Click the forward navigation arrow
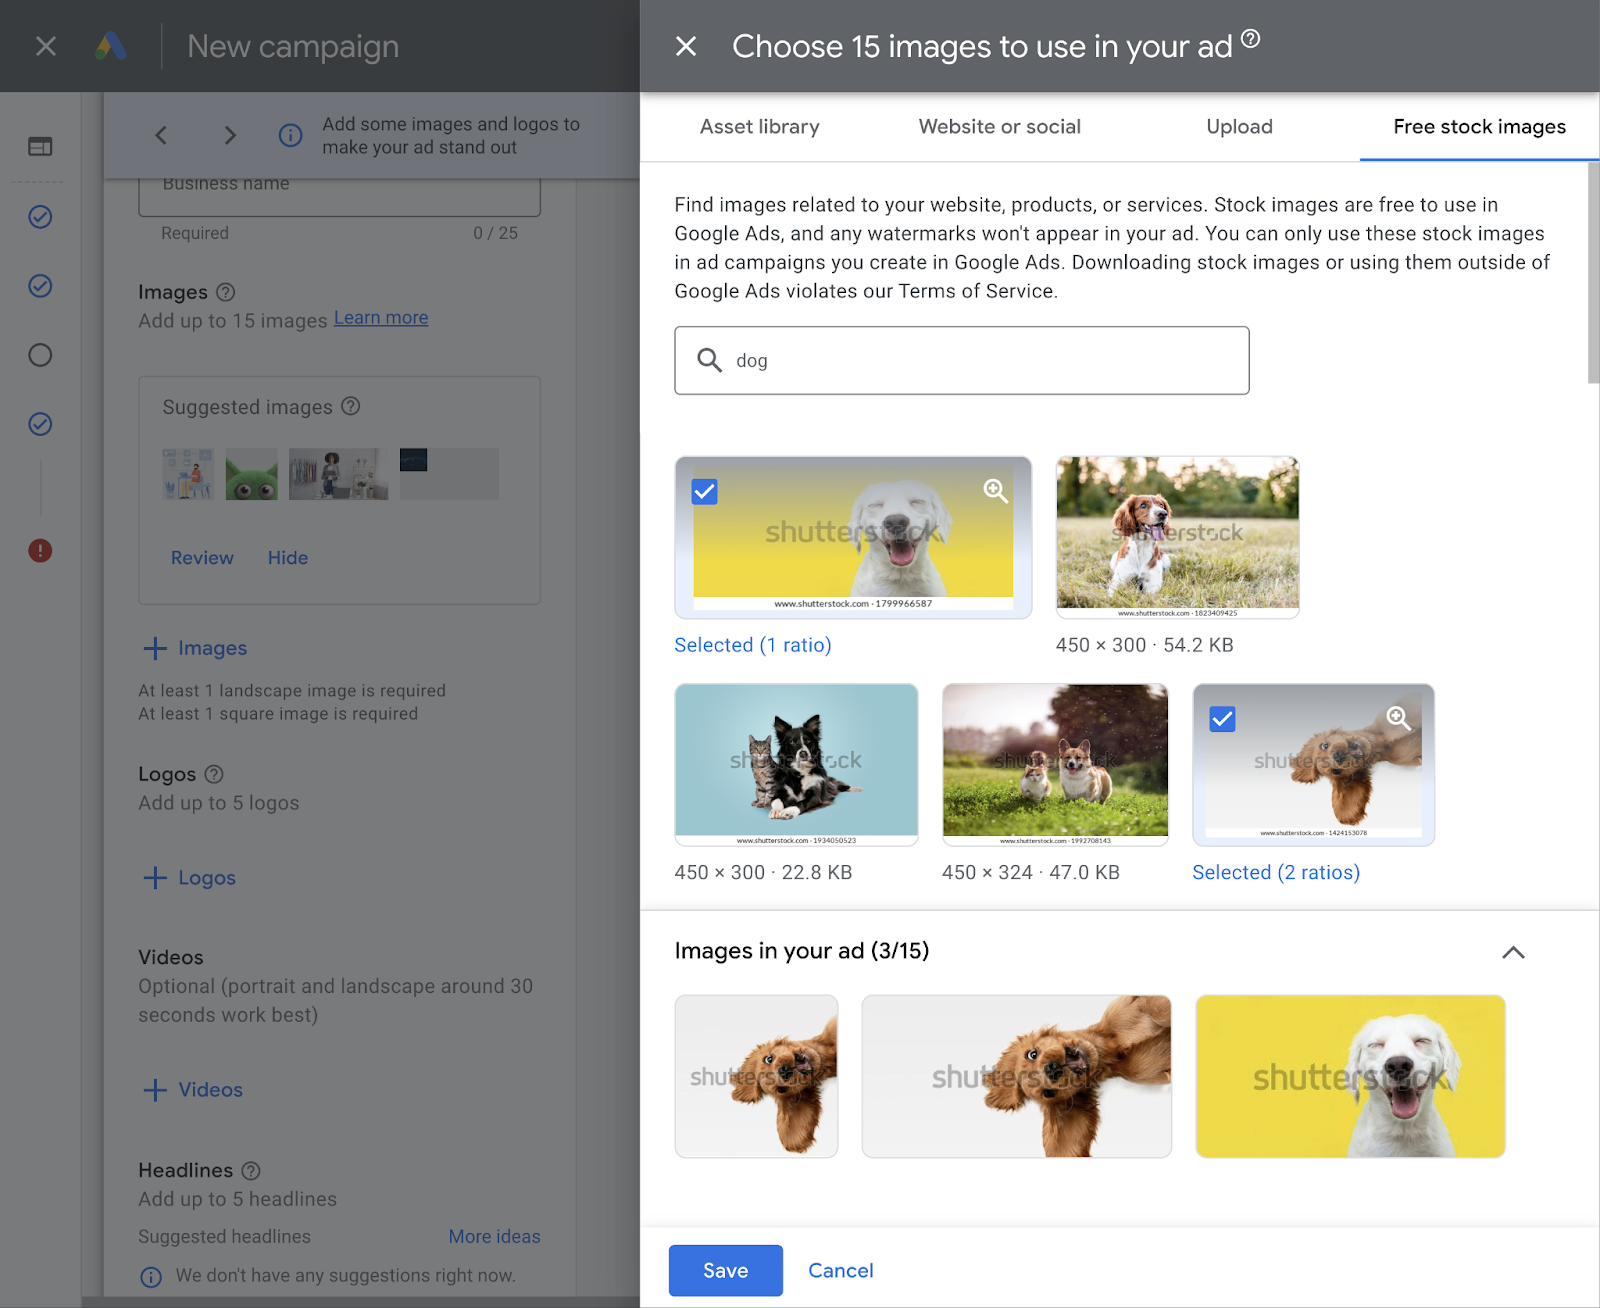This screenshot has height=1308, width=1600. (x=230, y=135)
